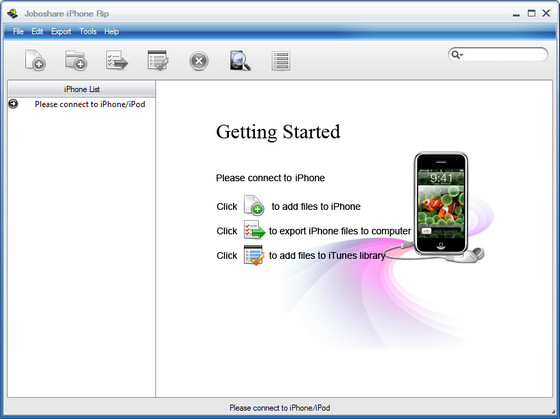Open the Help menu

(x=111, y=31)
